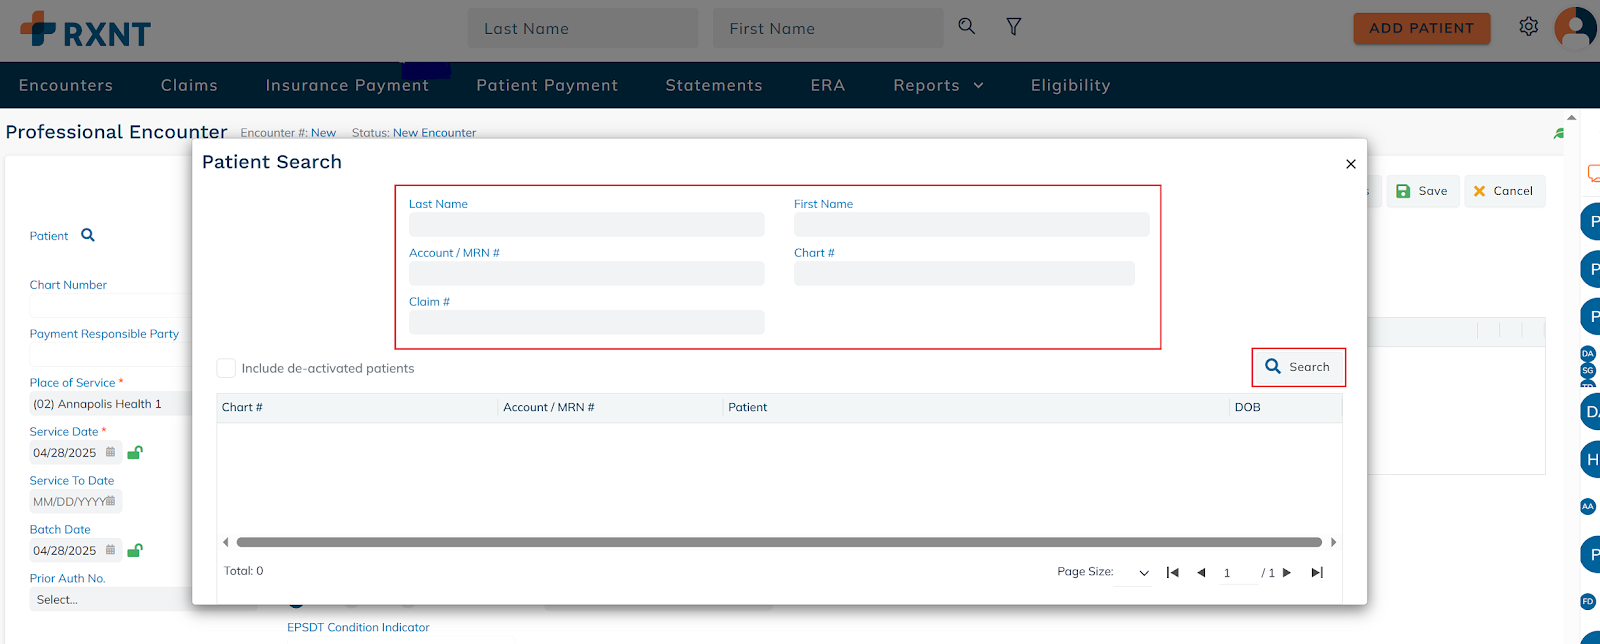1600x644 pixels.
Task: Open the filter funnel icon
Action: click(1013, 27)
